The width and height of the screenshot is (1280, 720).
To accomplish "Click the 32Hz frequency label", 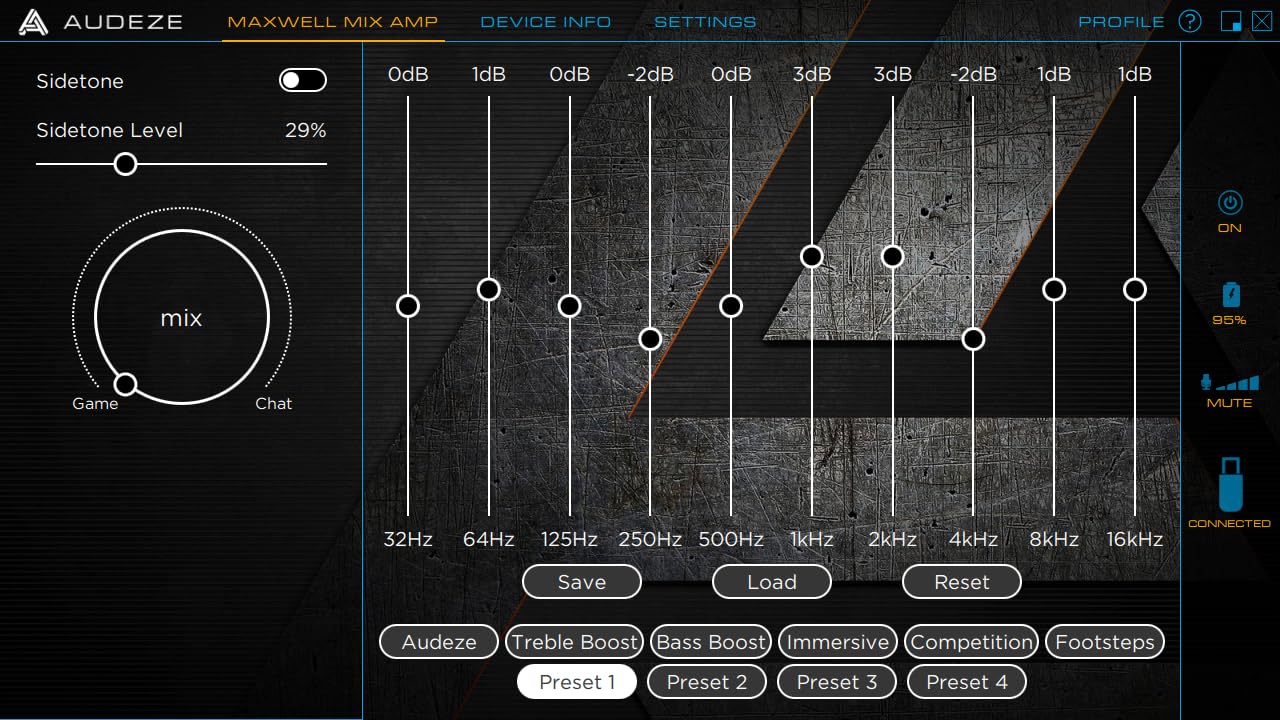I will click(x=408, y=539).
